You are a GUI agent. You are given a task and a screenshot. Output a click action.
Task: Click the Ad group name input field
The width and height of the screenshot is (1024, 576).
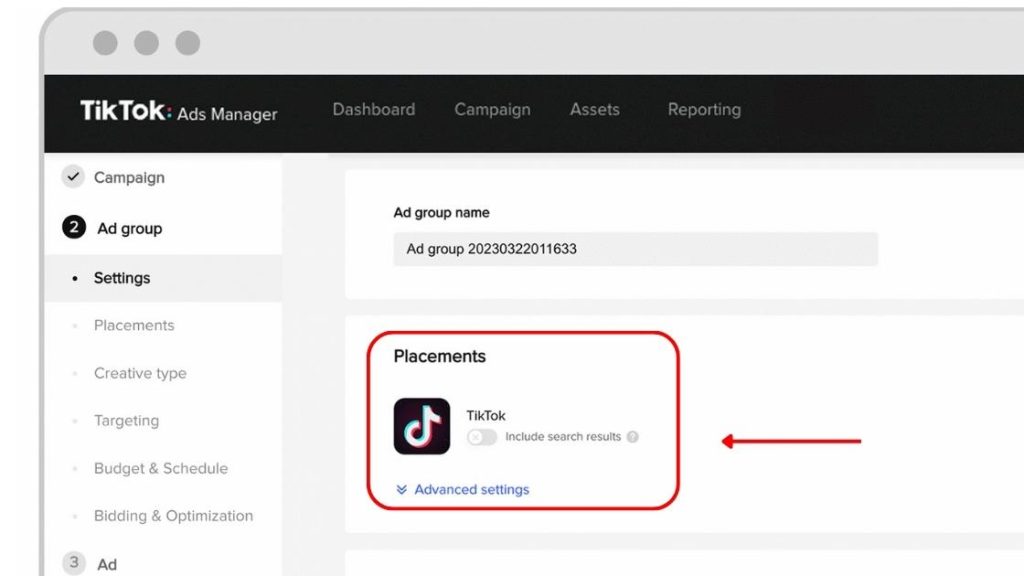pyautogui.click(x=635, y=249)
